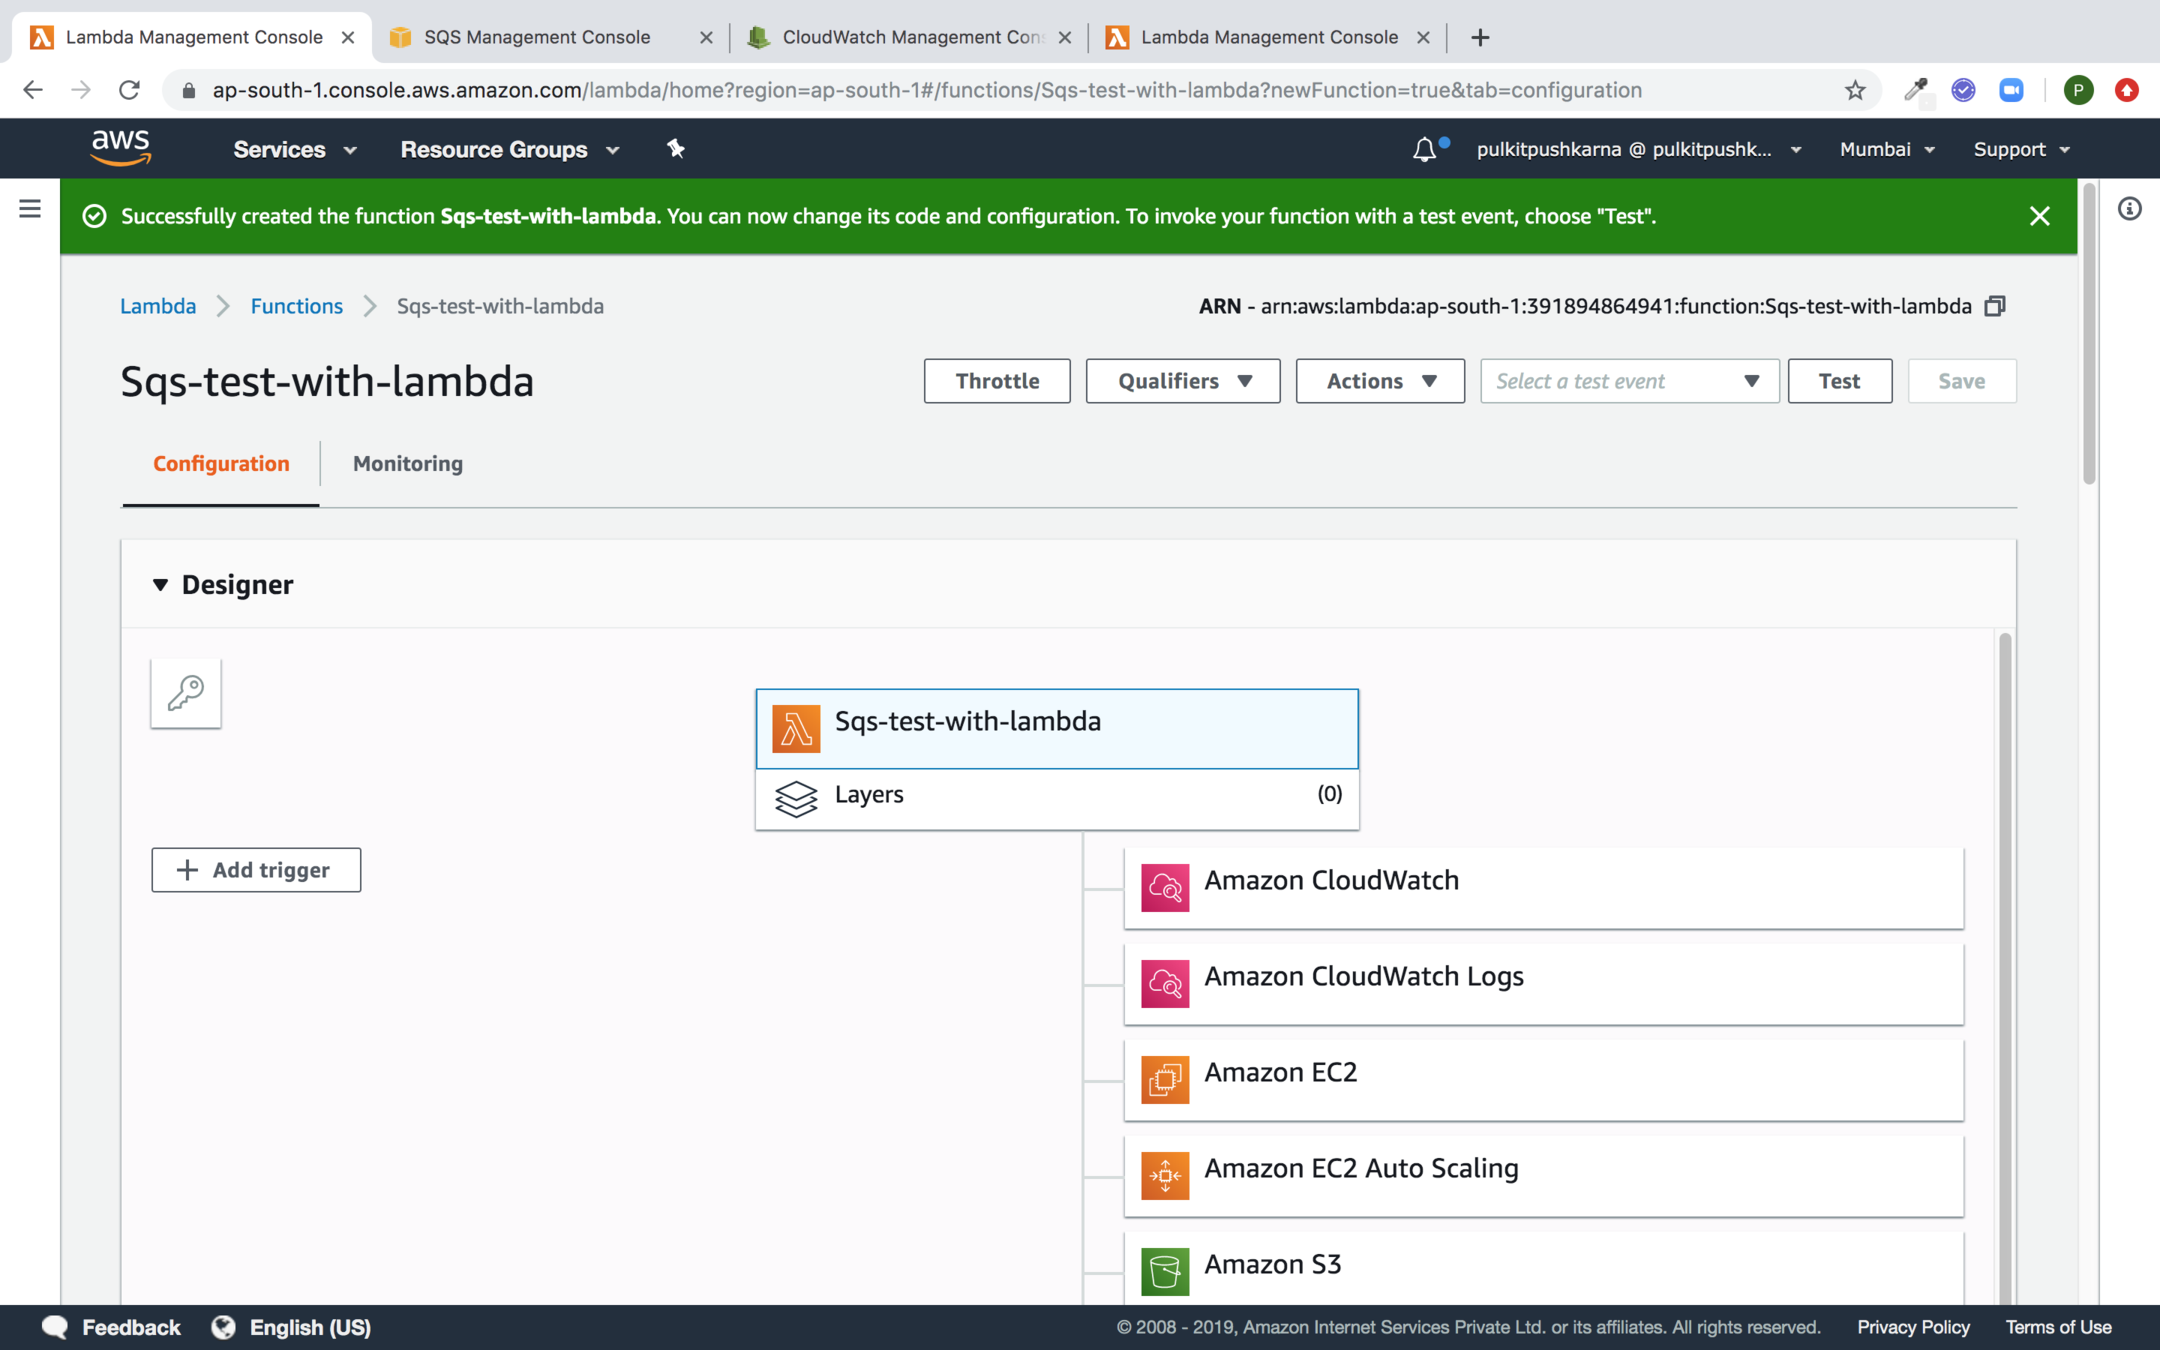Click the Amazon EC2 Auto Scaling icon
Screen dimensions: 2160x1350
[1165, 1176]
